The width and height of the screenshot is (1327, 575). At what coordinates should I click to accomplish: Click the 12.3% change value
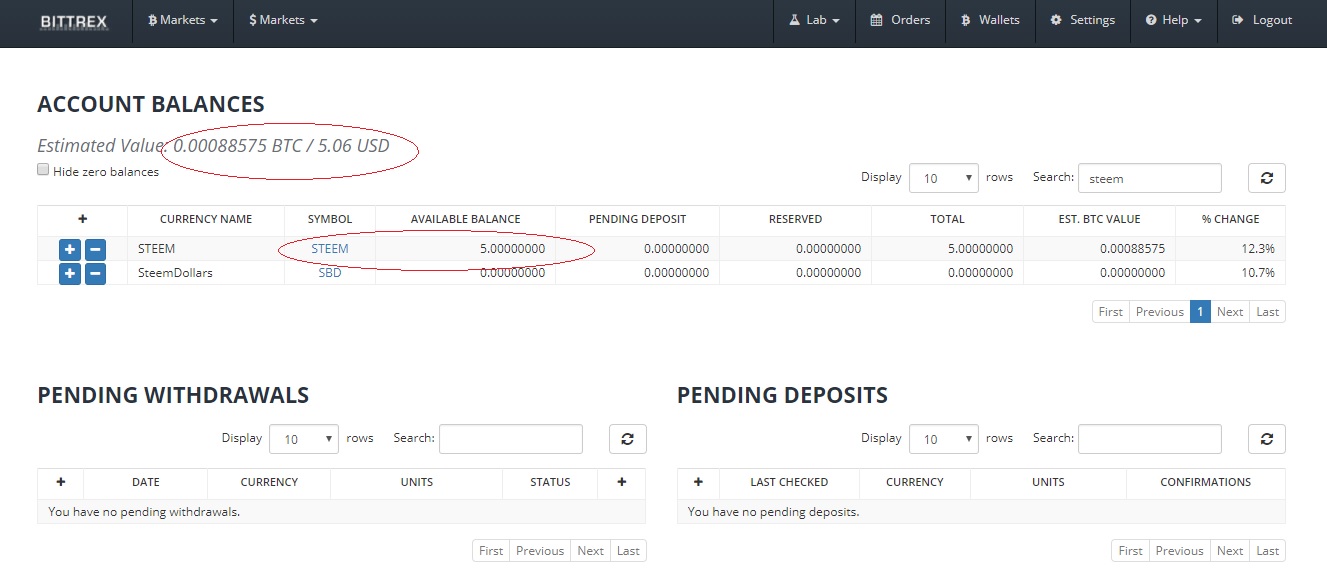(x=1258, y=248)
